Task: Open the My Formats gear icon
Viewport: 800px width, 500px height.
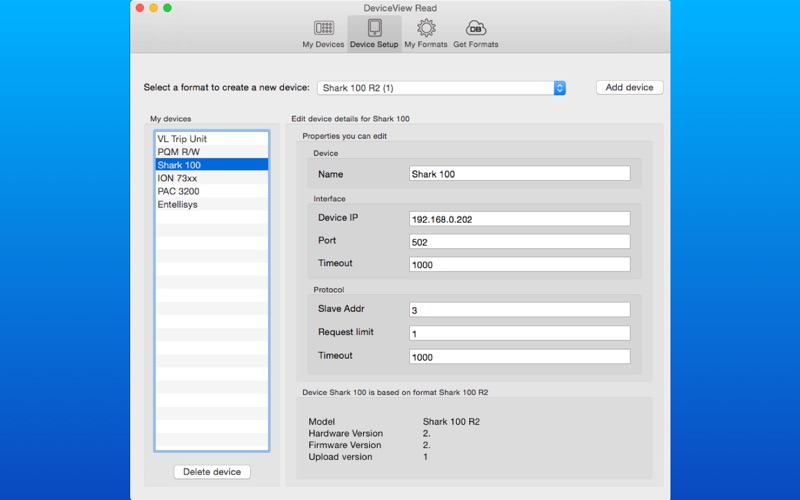Action: [425, 32]
